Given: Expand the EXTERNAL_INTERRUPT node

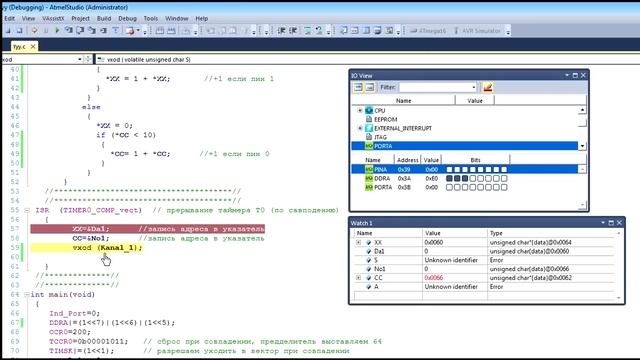Looking at the screenshot, I should click(360, 128).
